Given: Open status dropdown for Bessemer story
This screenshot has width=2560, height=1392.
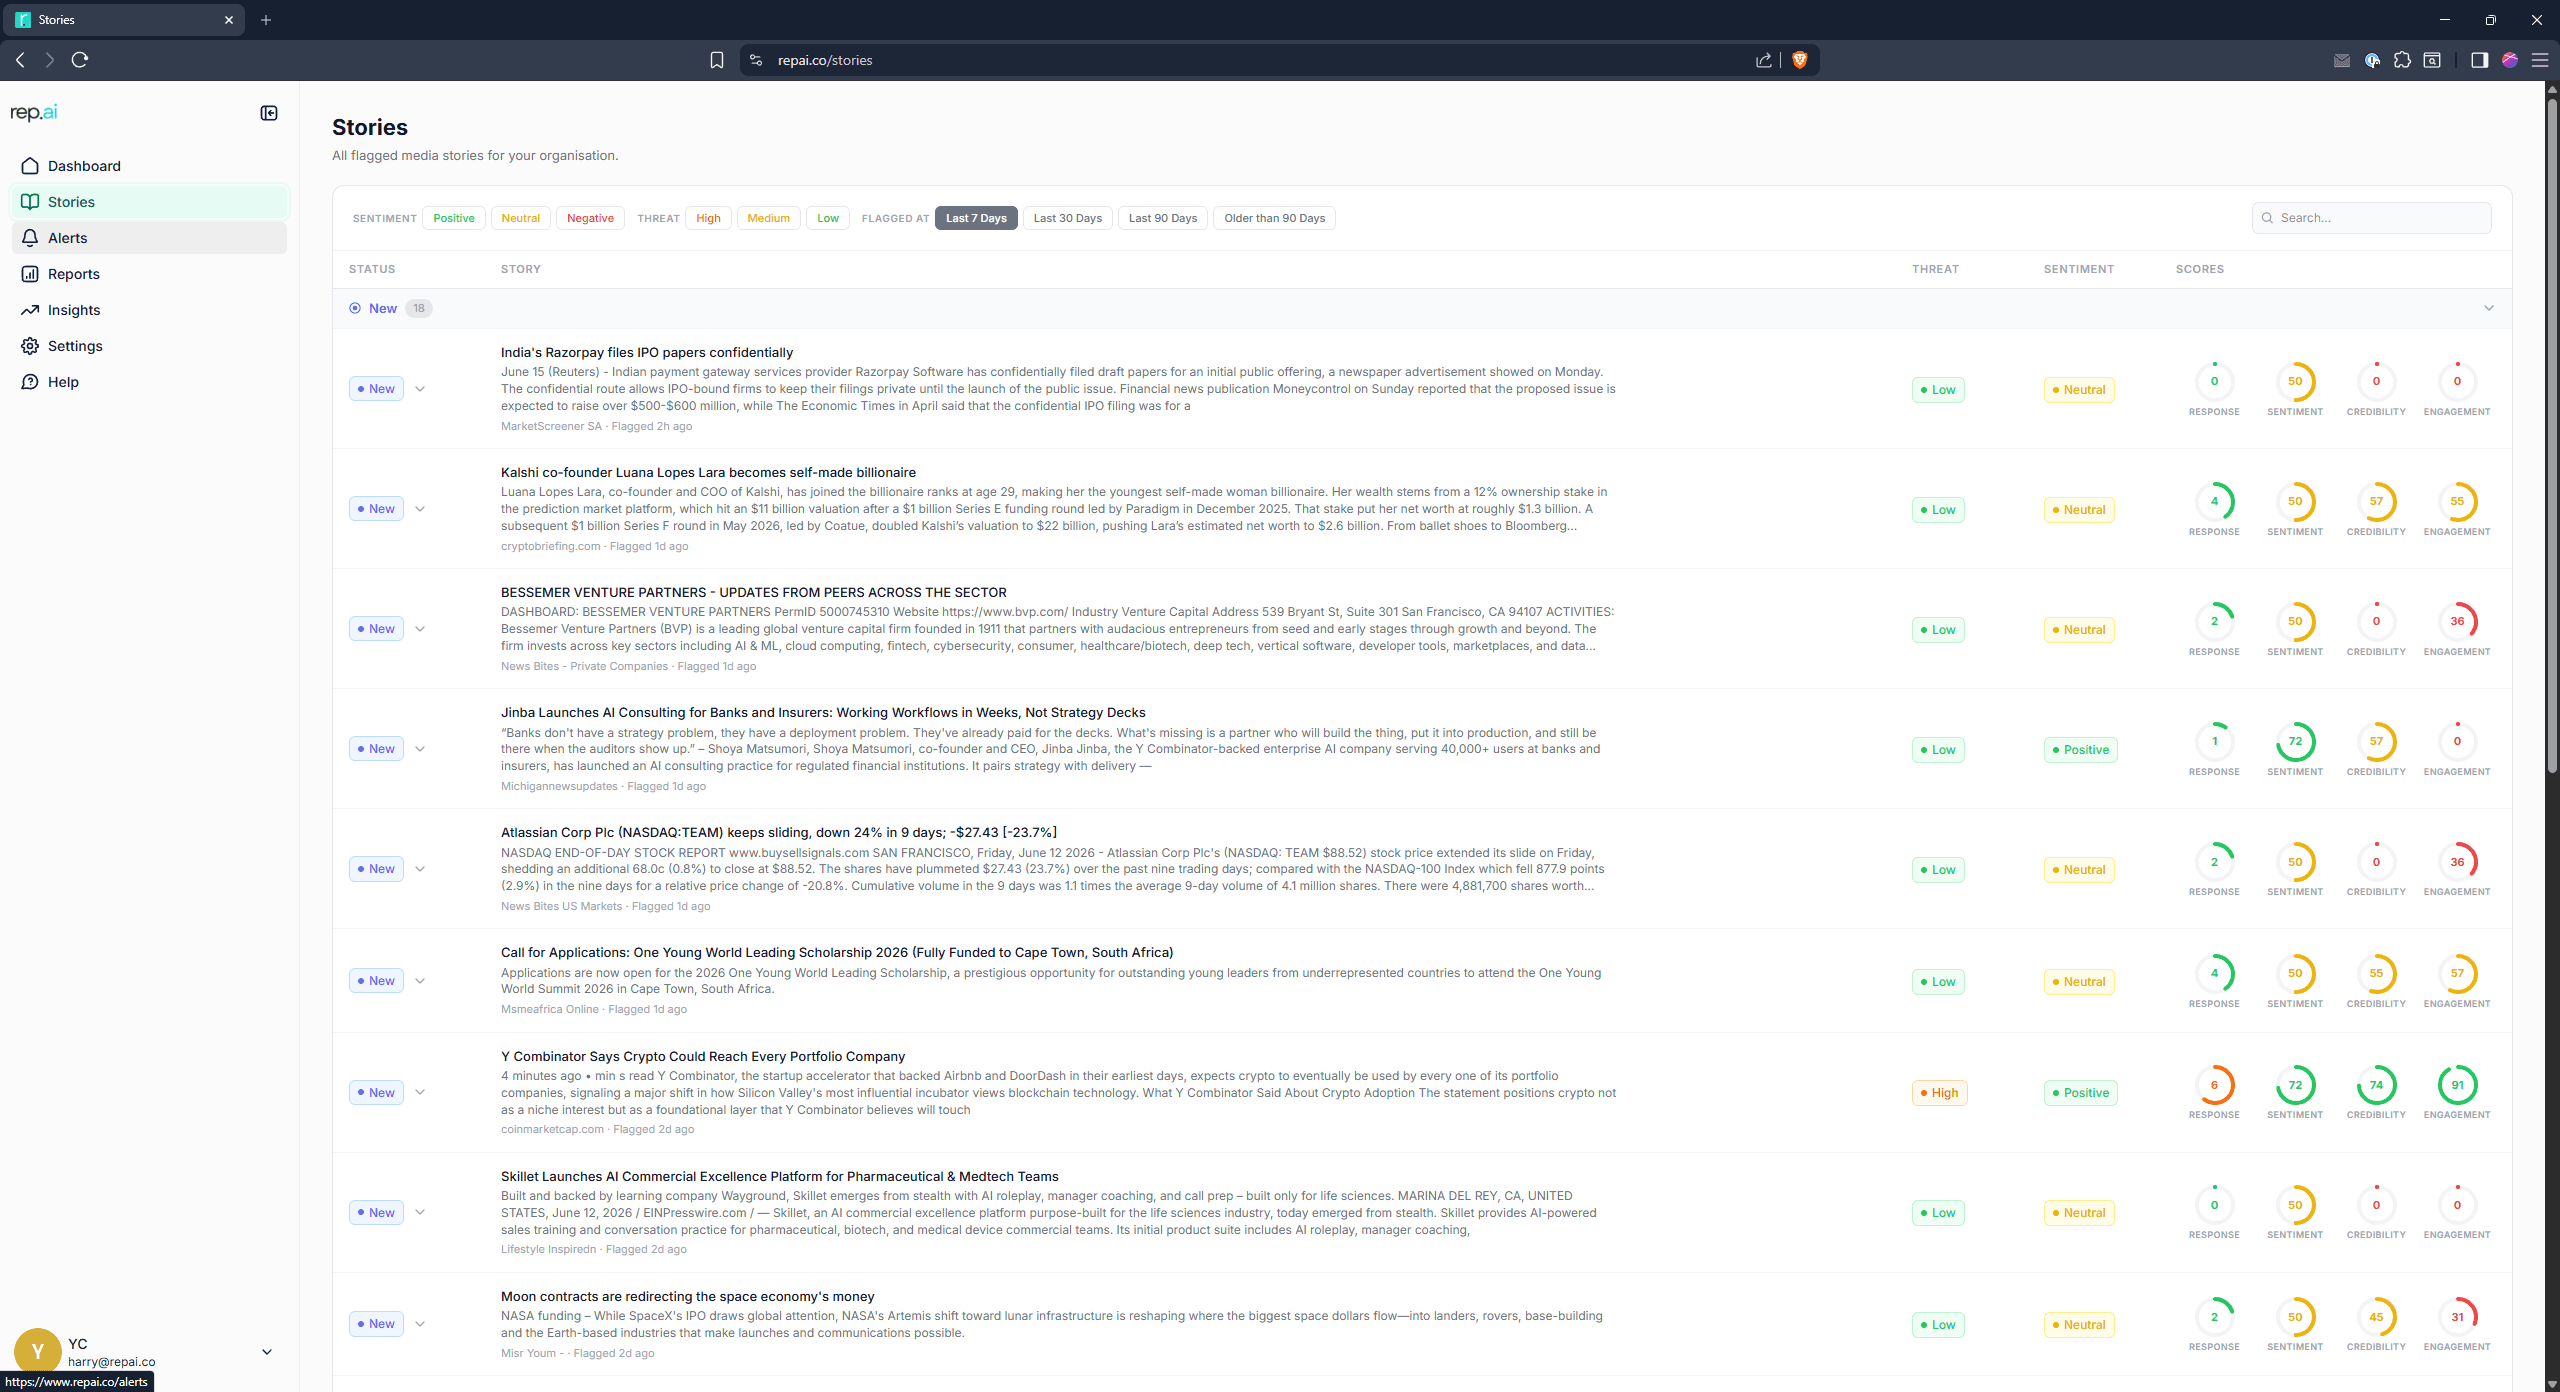Looking at the screenshot, I should pyautogui.click(x=420, y=629).
